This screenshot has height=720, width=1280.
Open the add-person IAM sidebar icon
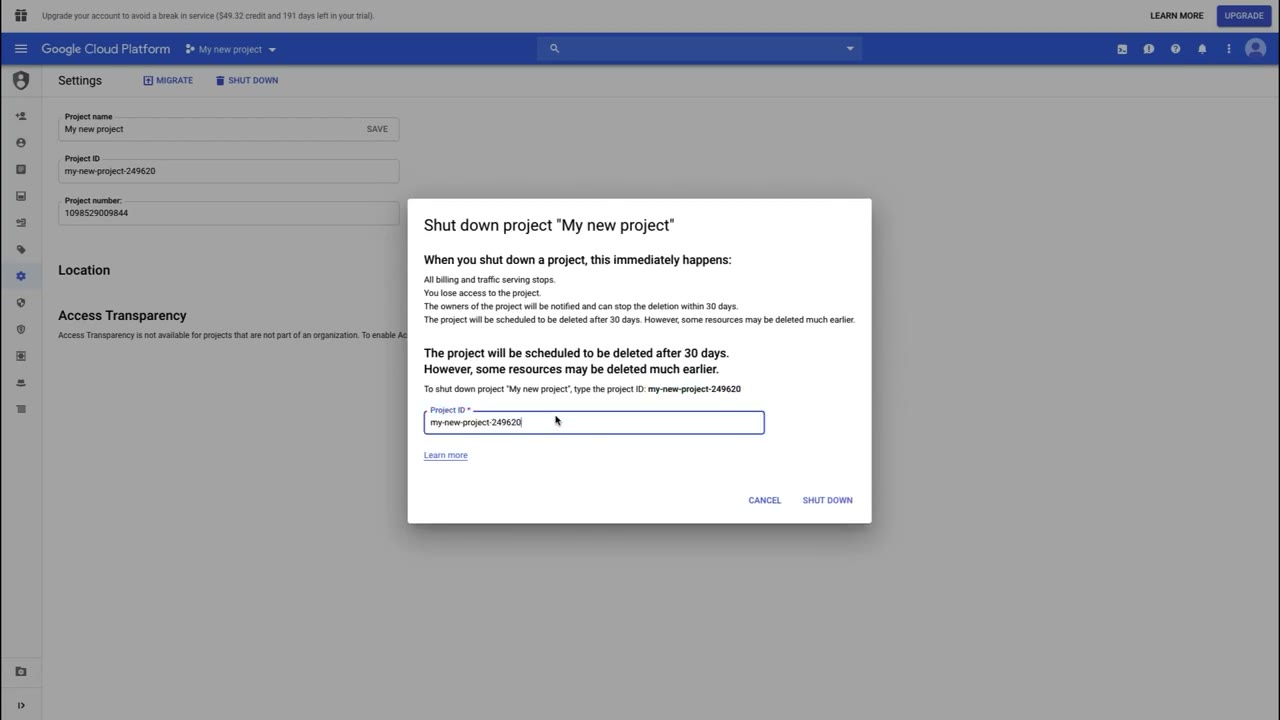(x=21, y=116)
